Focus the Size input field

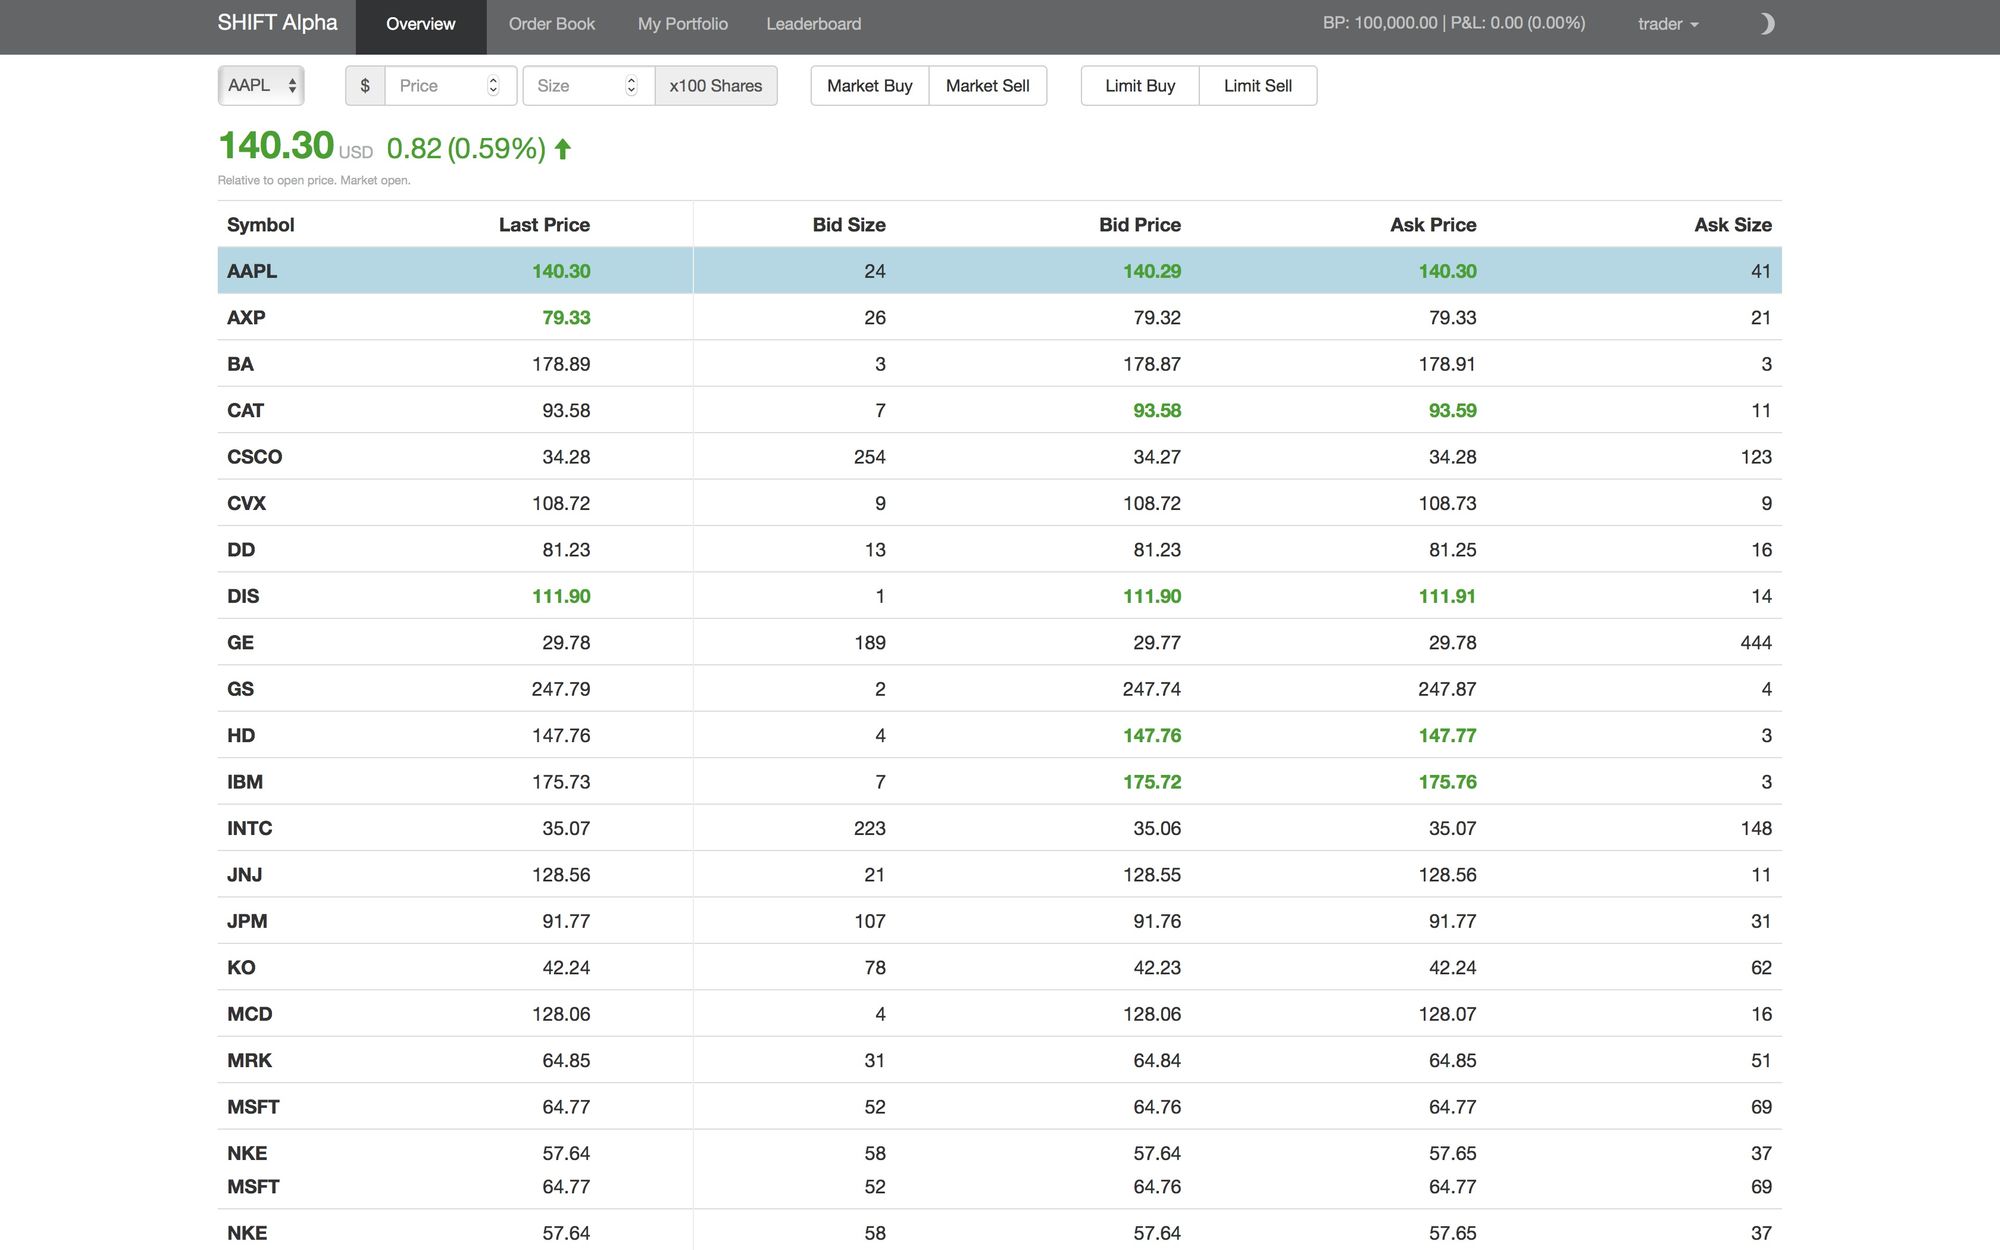coord(589,86)
